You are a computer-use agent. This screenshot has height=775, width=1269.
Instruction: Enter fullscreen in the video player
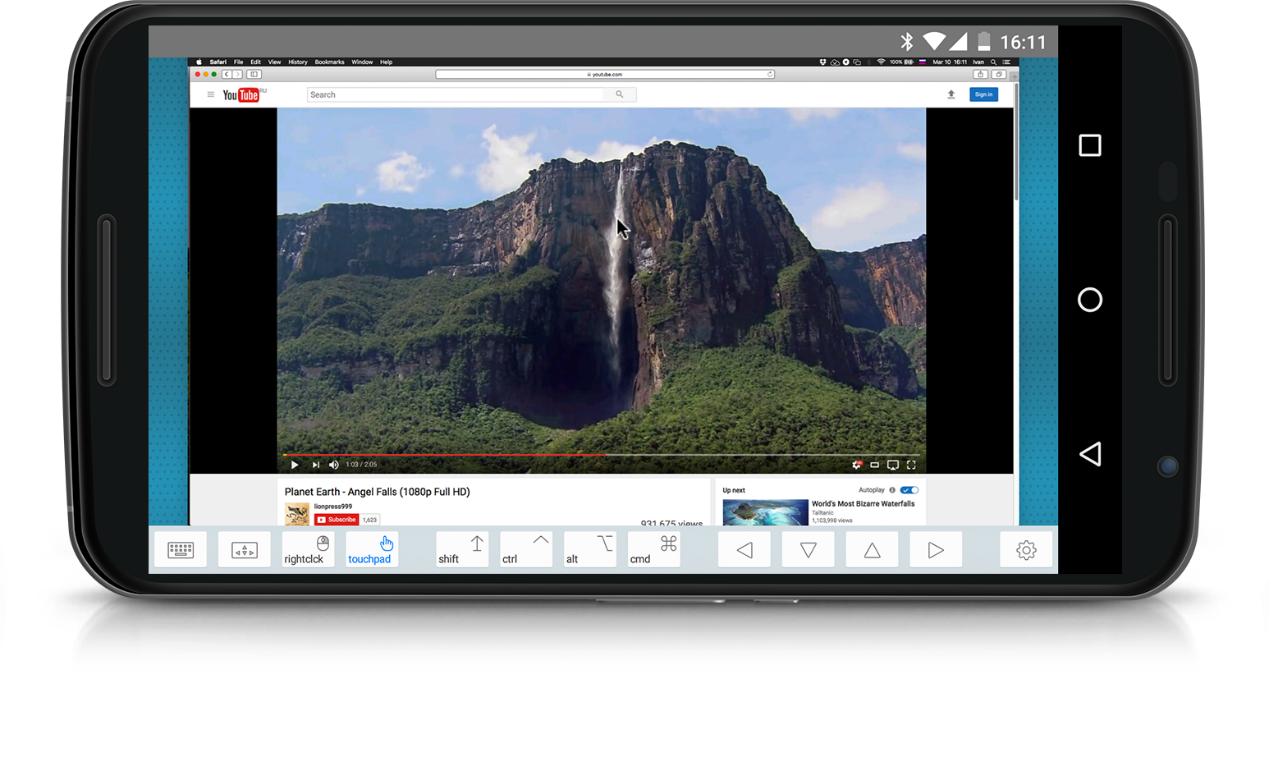(911, 465)
